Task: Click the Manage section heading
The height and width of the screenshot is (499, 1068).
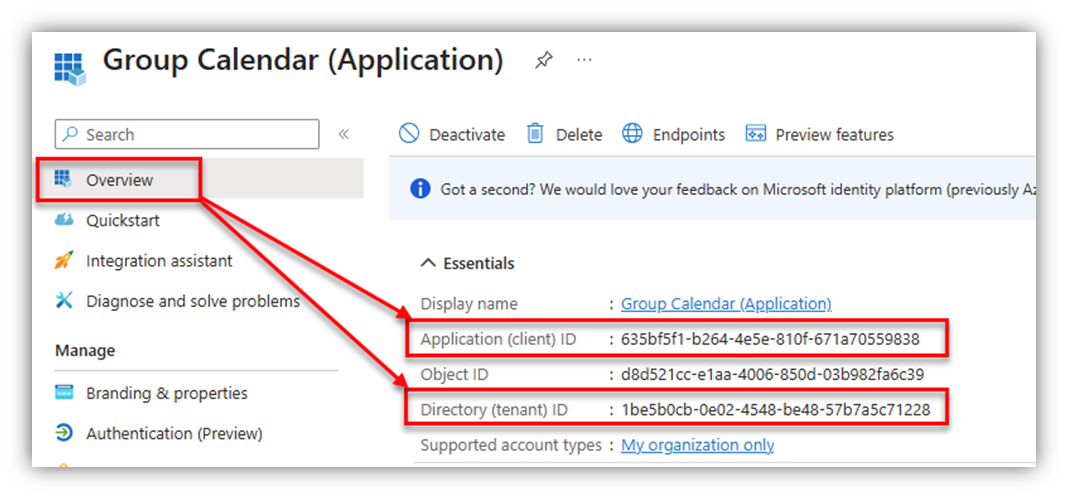Action: click(x=85, y=351)
